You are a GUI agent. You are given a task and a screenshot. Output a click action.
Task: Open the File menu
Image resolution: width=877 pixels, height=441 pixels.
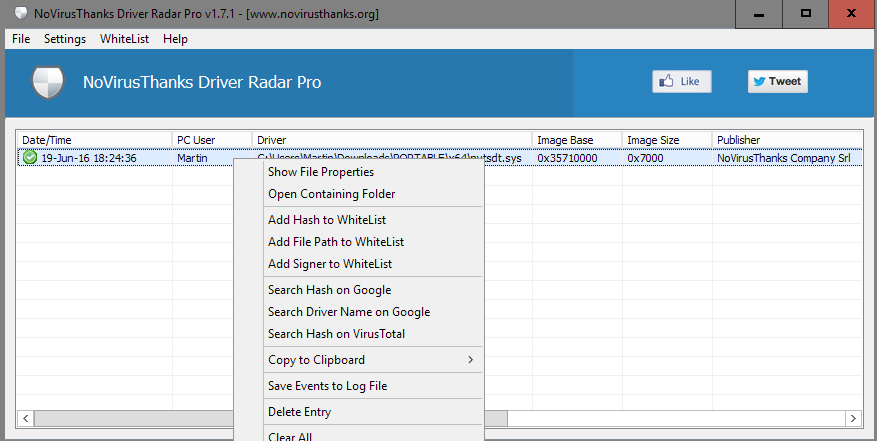(21, 39)
